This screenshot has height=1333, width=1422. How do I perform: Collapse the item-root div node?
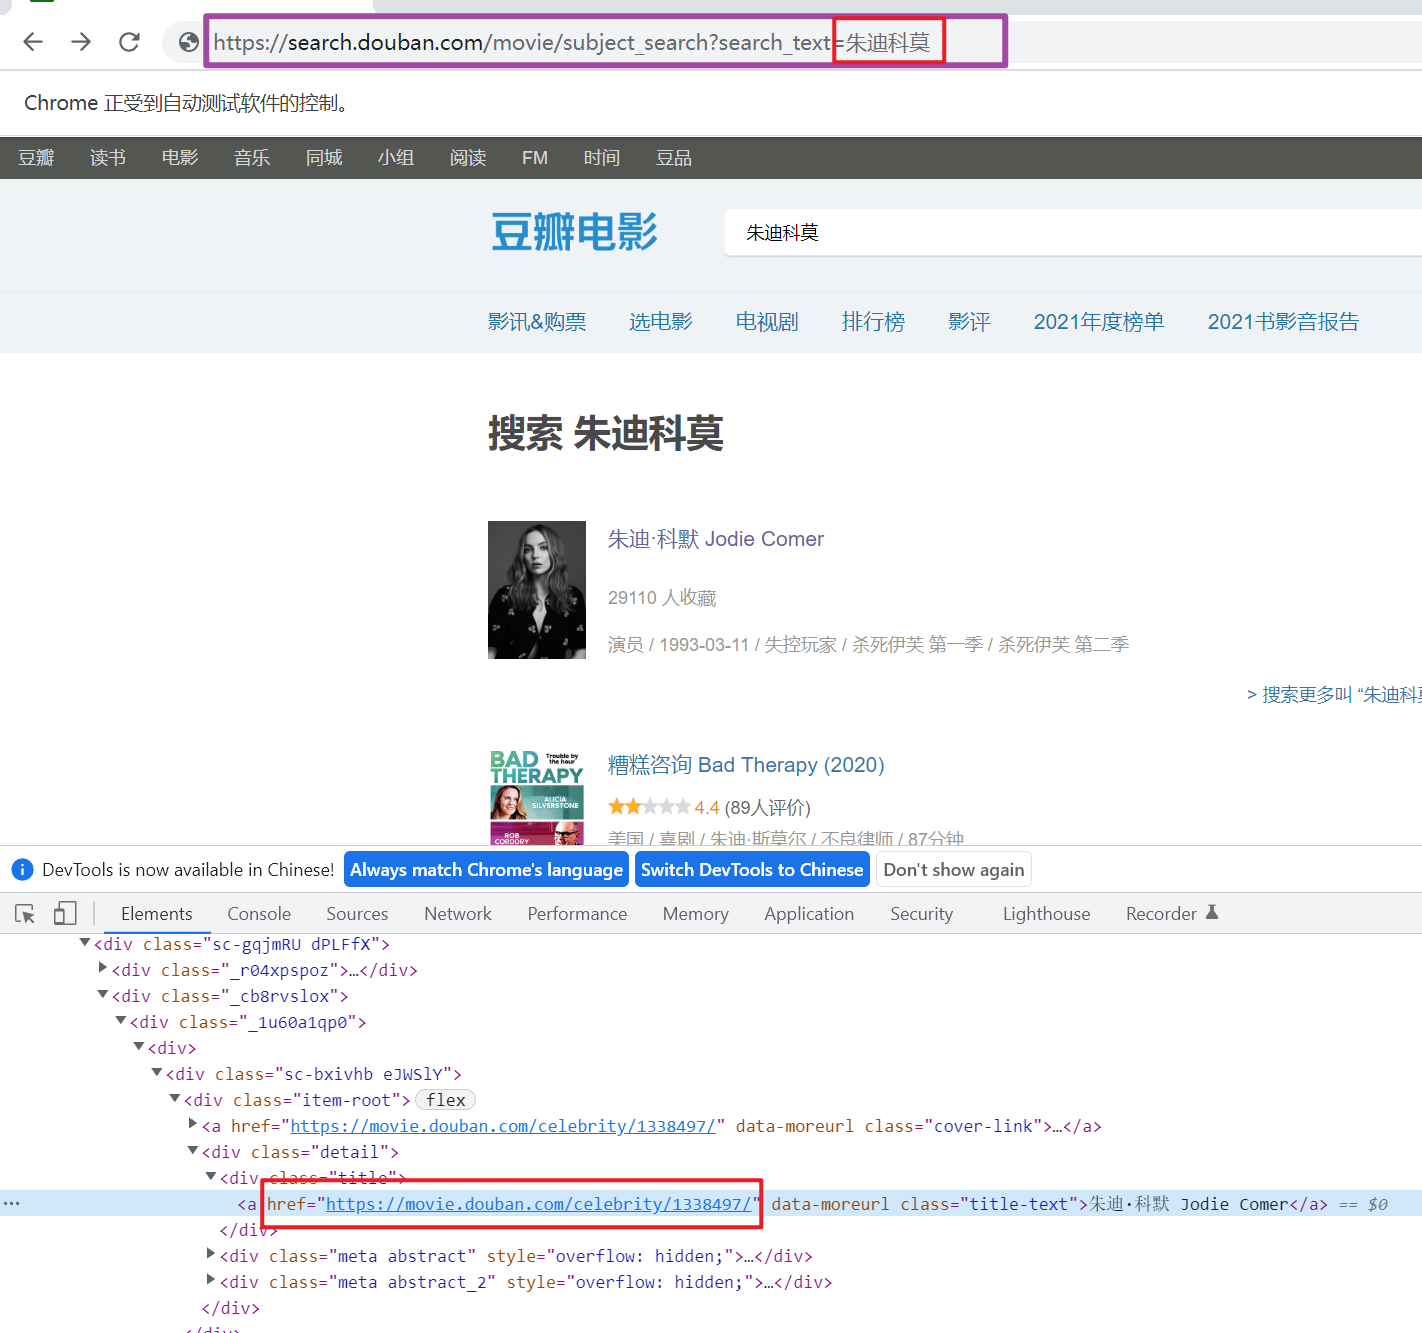[x=175, y=1099]
